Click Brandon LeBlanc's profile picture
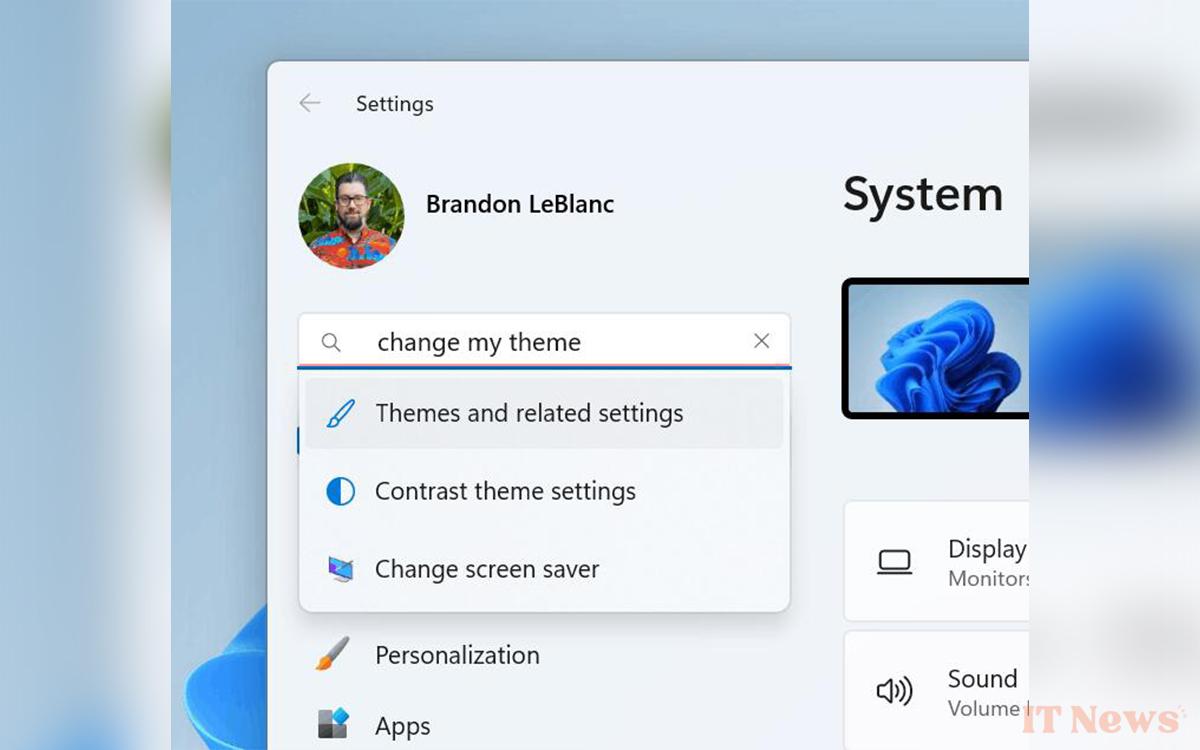 (351, 214)
